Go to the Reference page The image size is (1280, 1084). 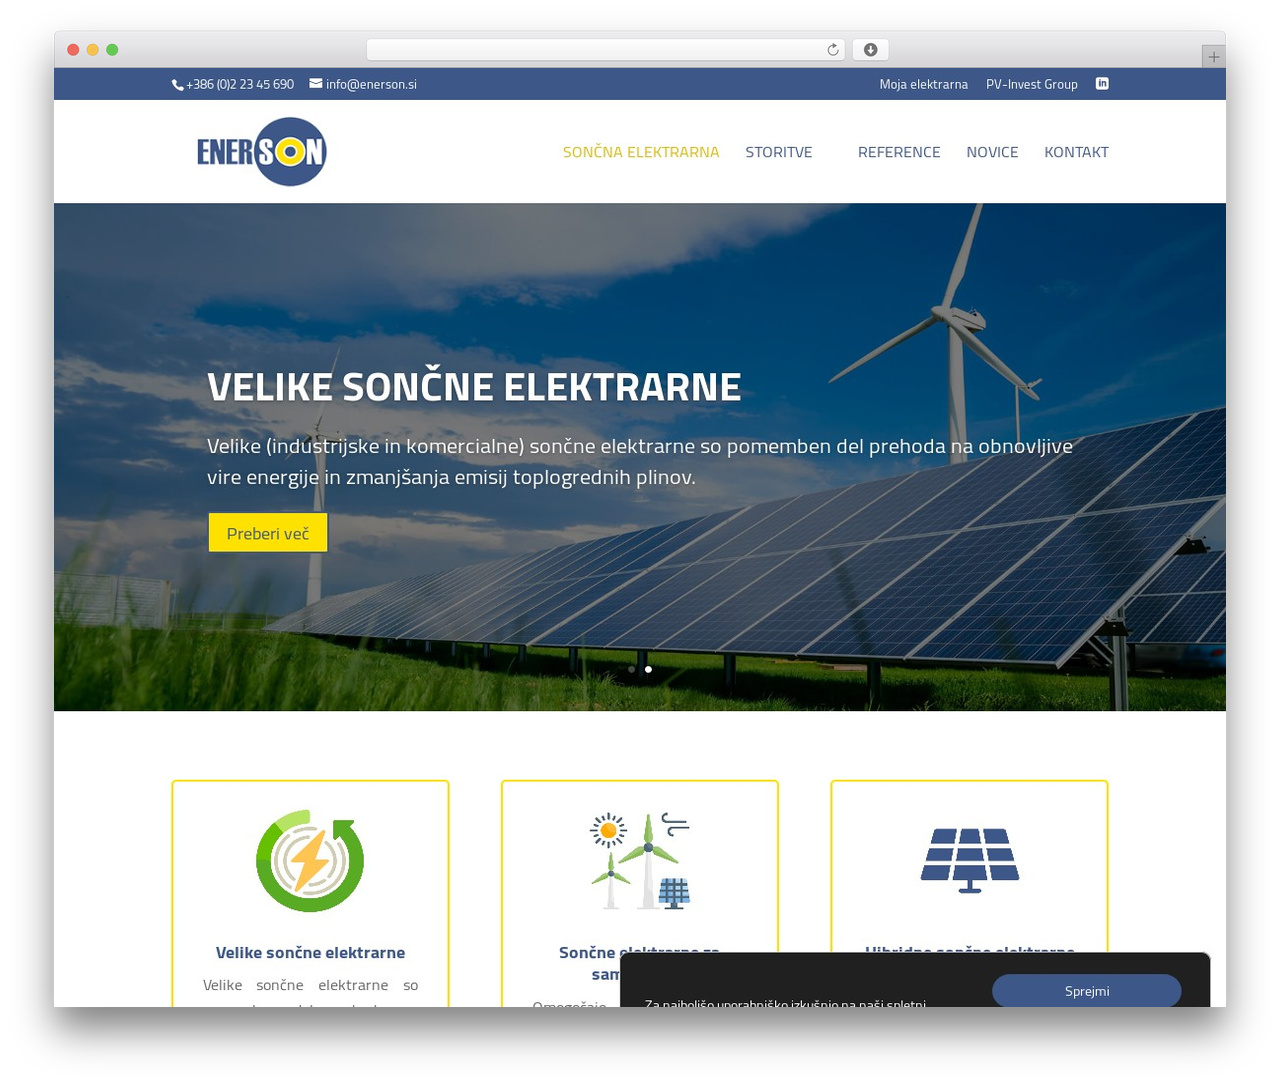(899, 152)
